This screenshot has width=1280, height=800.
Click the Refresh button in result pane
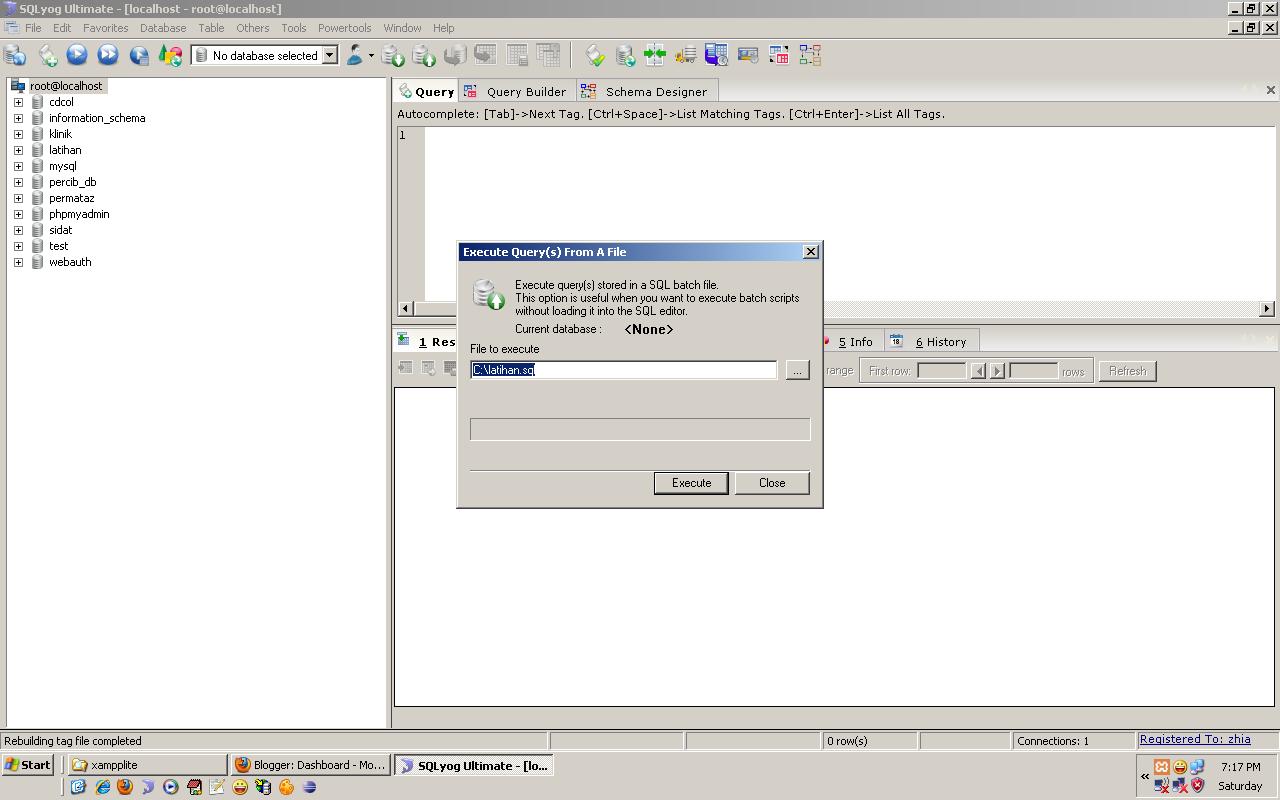[1127, 371]
